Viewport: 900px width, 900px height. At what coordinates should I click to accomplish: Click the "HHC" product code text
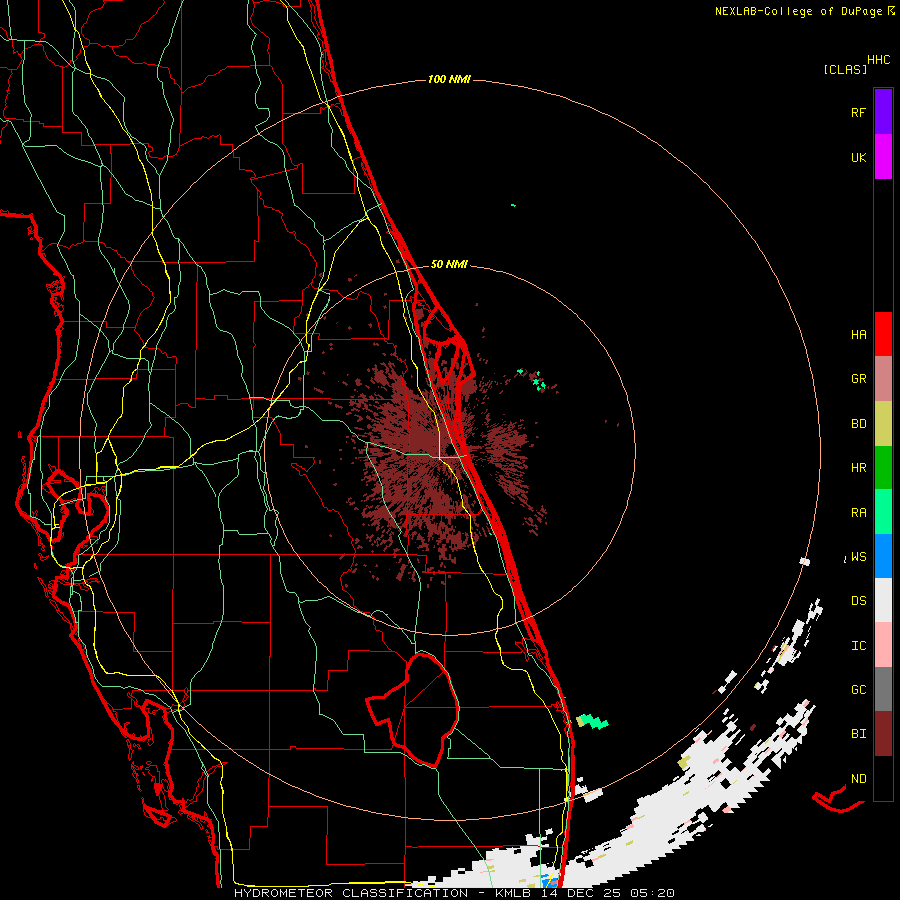[878, 60]
